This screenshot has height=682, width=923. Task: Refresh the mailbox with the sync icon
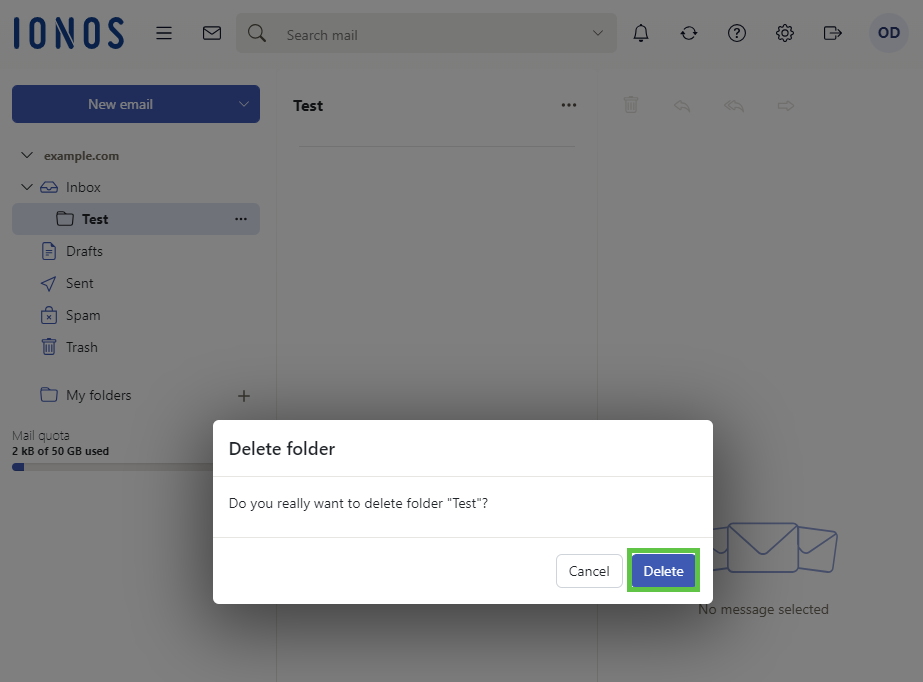point(689,33)
